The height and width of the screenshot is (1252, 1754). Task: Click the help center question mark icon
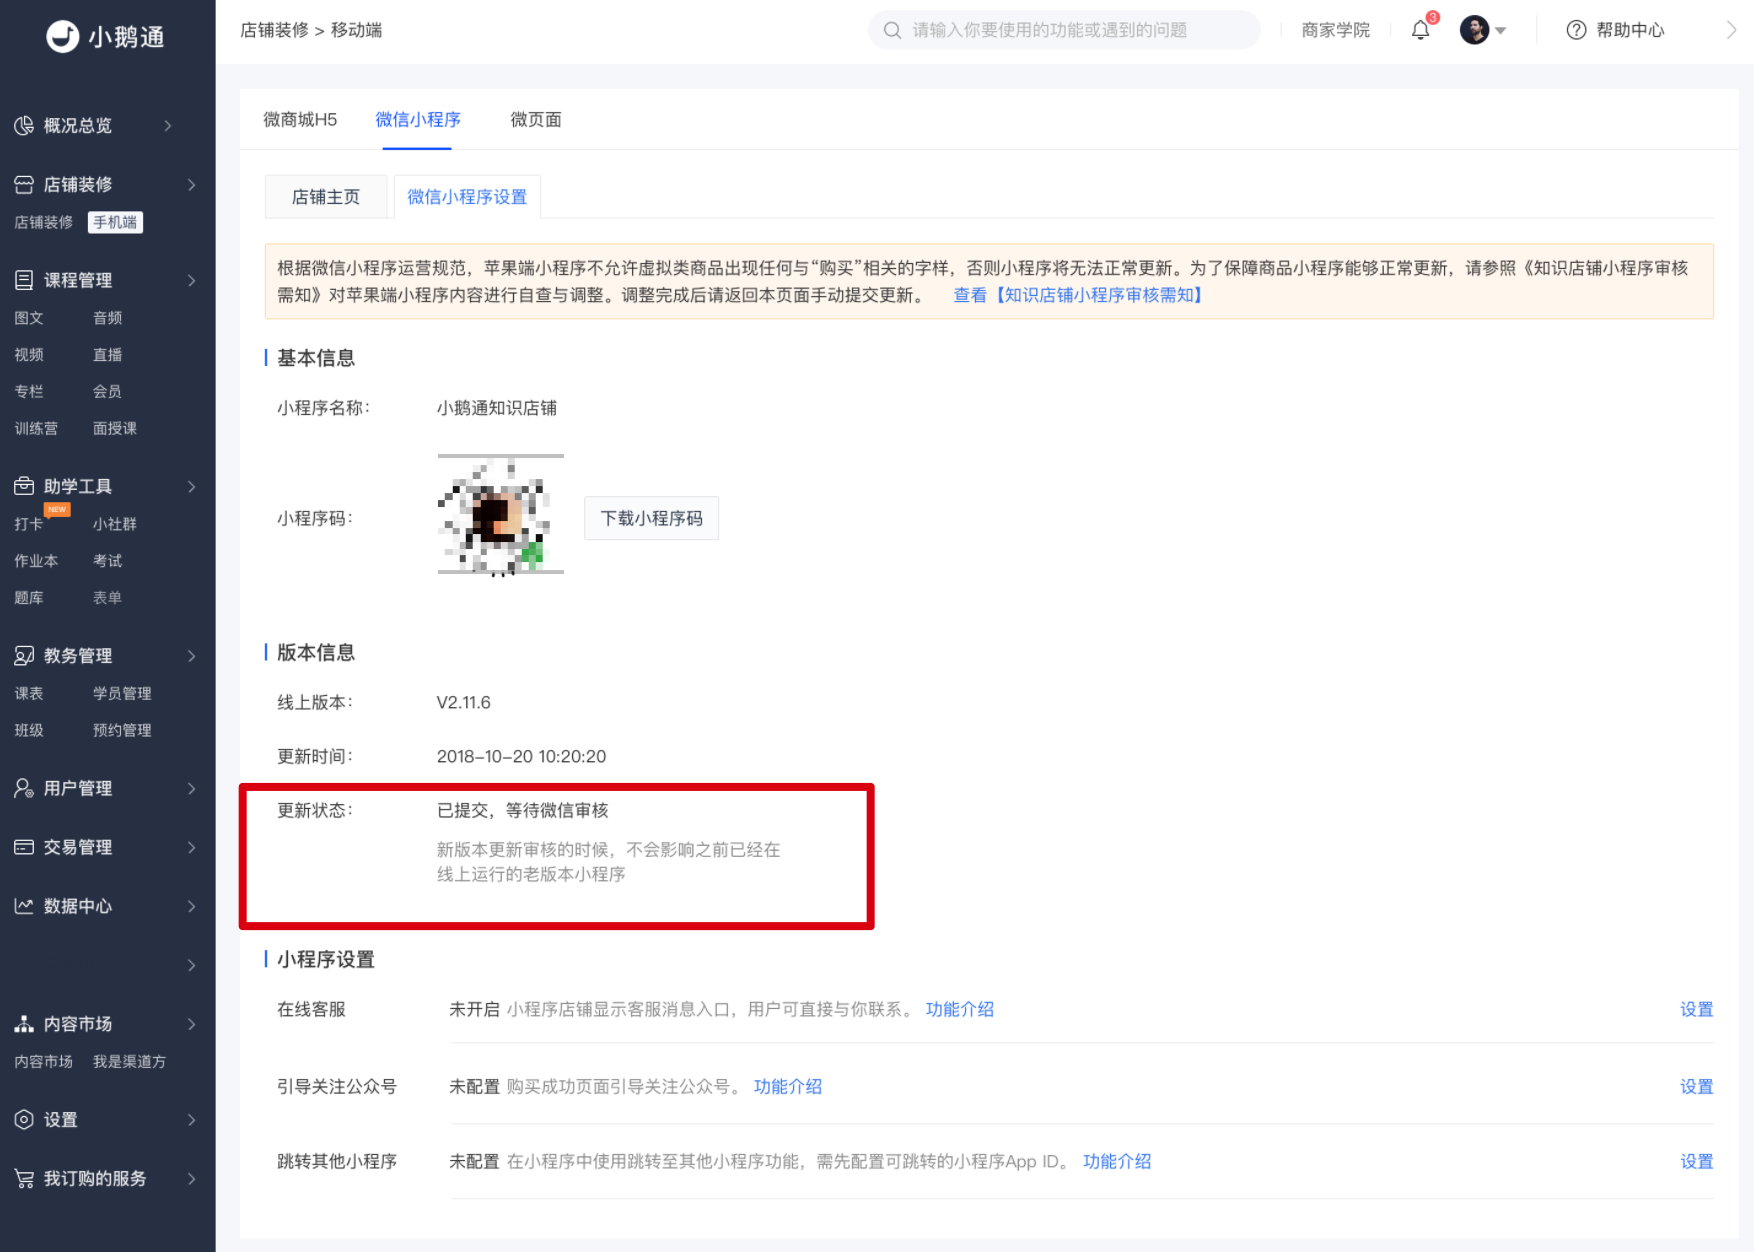[1576, 30]
